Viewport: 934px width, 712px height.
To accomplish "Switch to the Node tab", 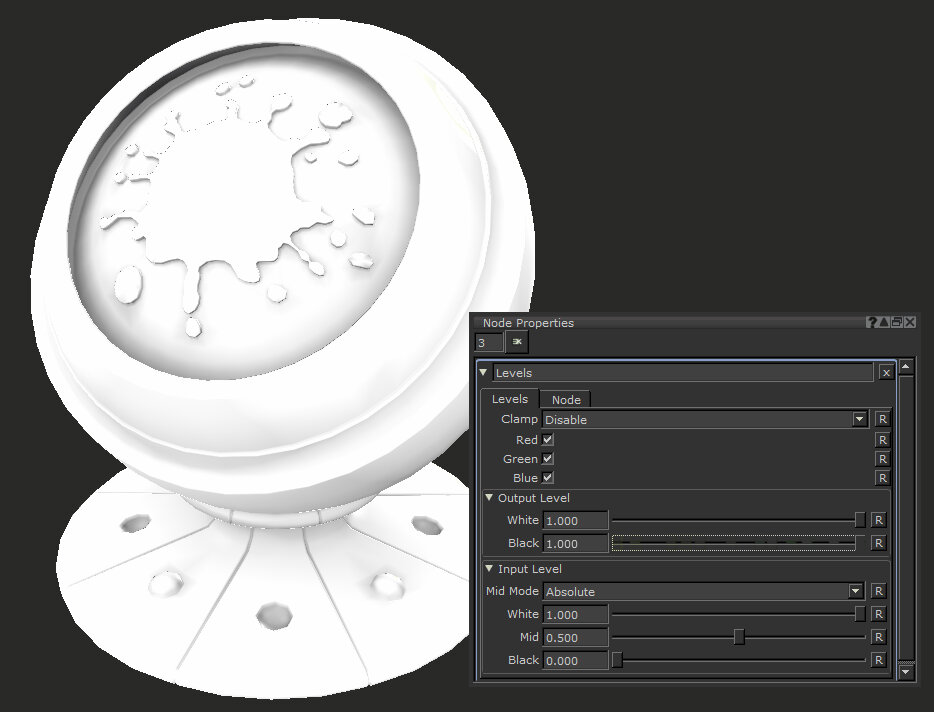I will 566,400.
